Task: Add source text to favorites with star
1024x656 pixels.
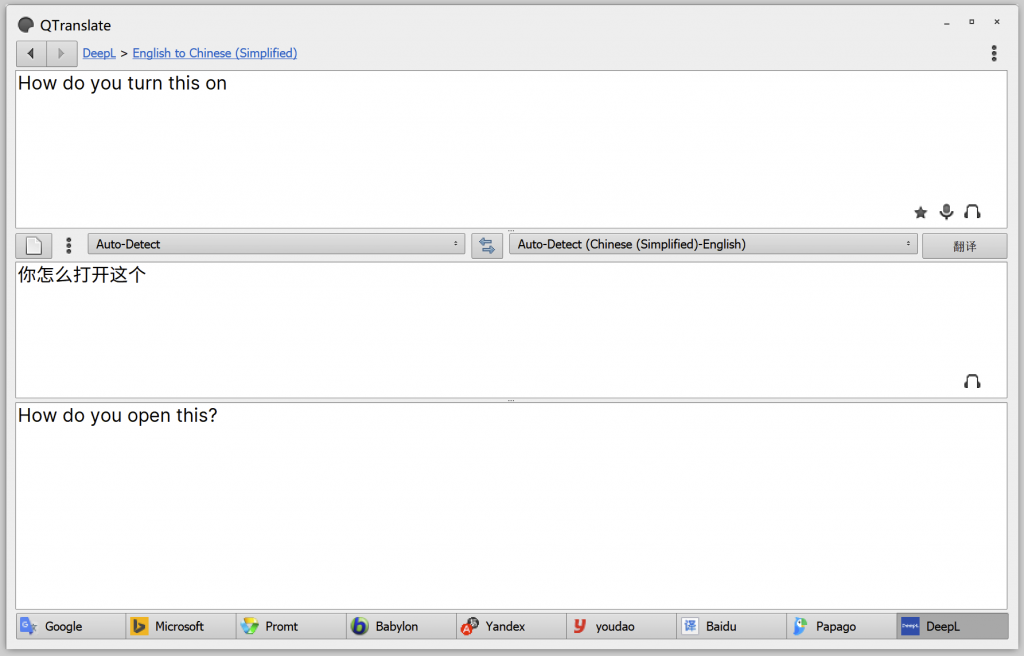Action: pyautogui.click(x=921, y=212)
